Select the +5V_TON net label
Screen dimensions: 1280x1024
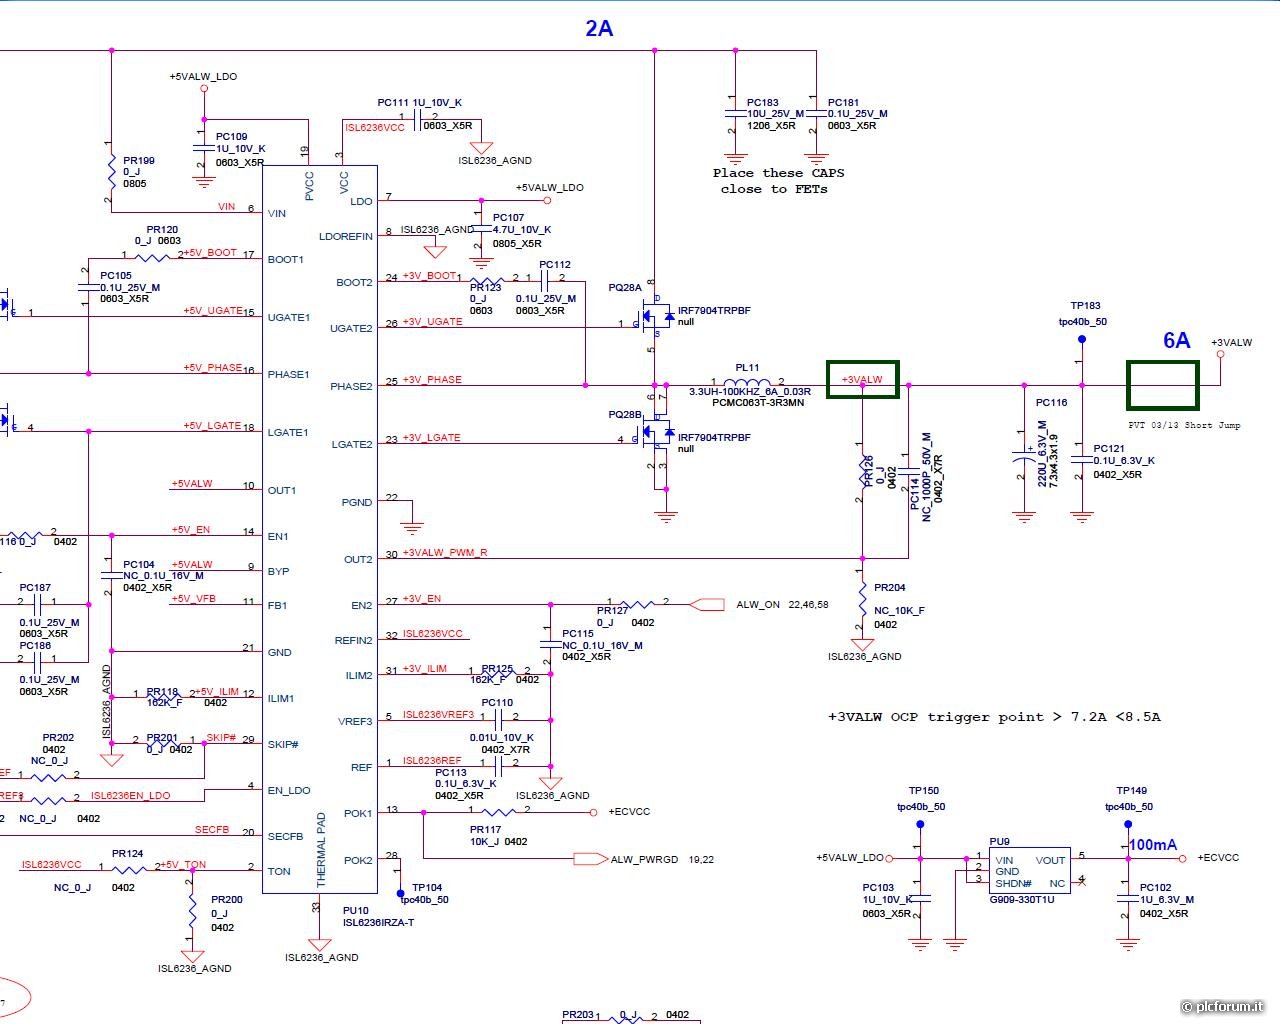182,865
